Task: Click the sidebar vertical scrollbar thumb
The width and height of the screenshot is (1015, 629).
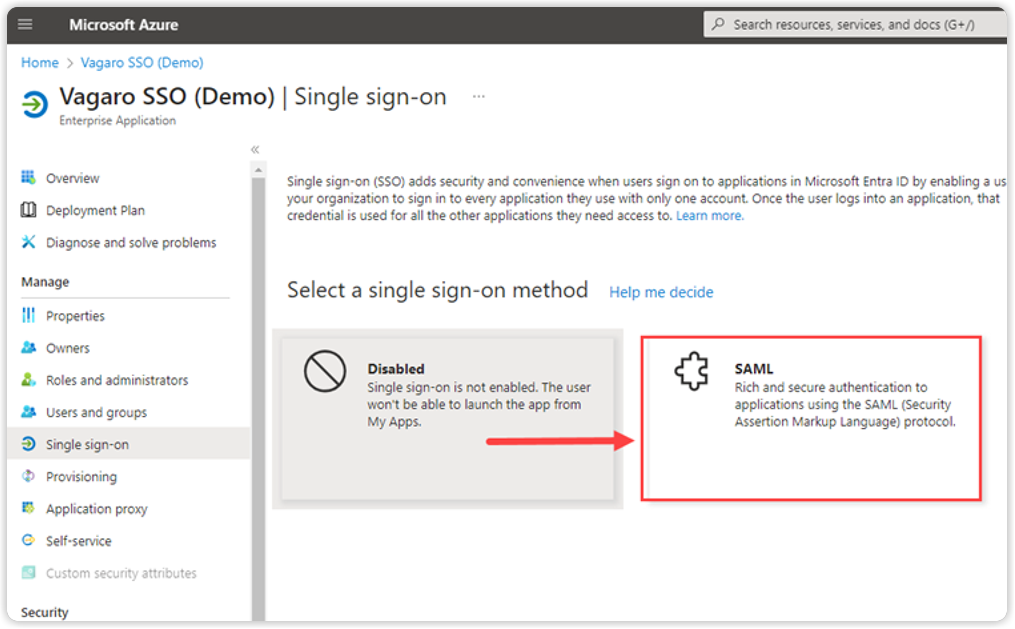Action: click(258, 398)
